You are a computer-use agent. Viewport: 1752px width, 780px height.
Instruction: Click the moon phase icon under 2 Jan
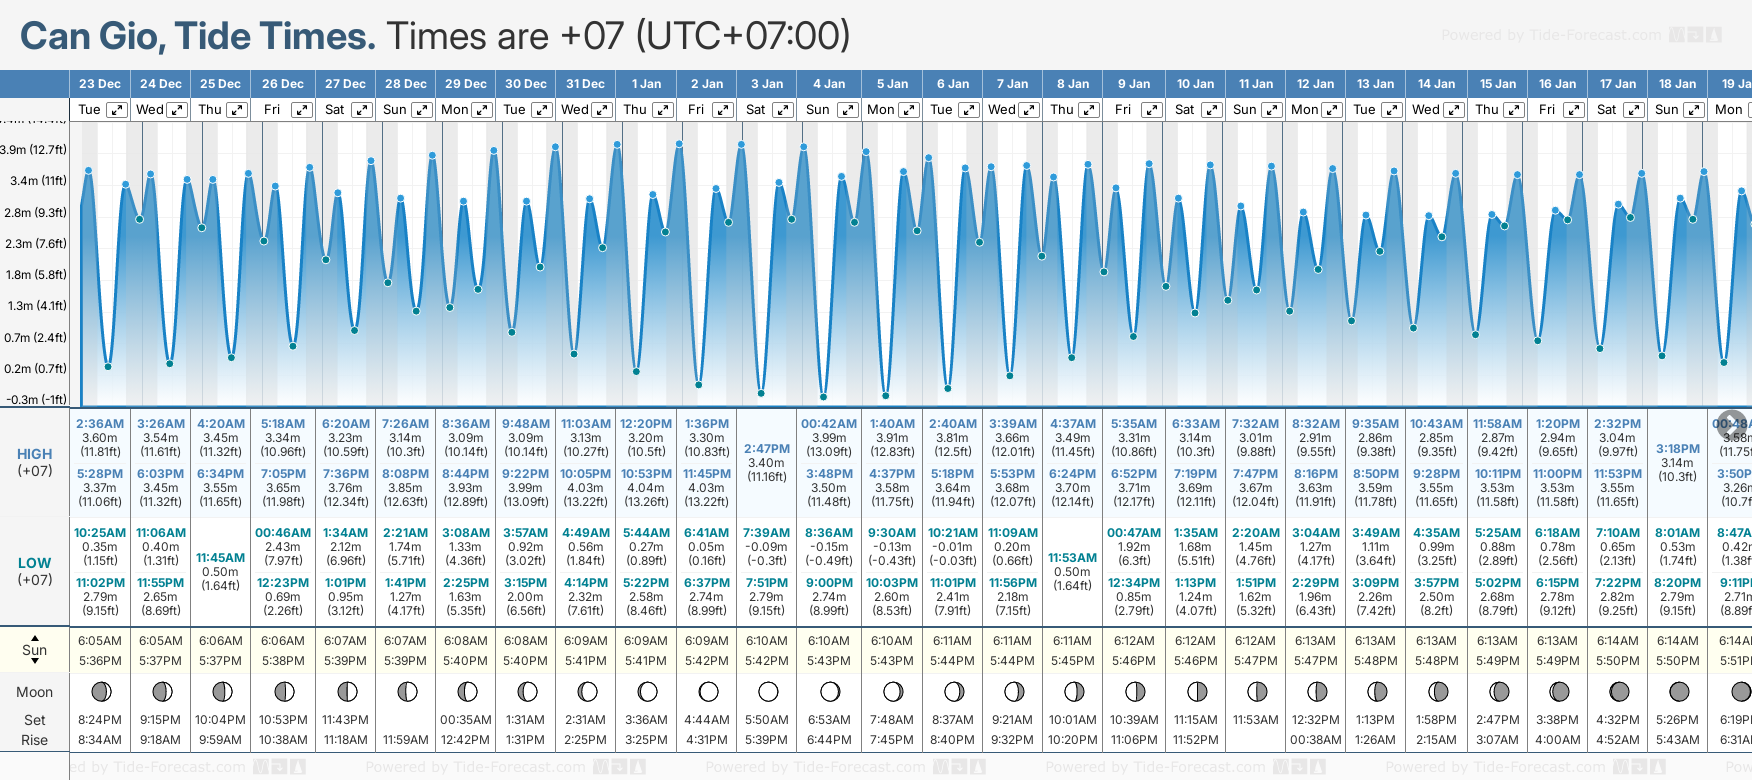[708, 691]
